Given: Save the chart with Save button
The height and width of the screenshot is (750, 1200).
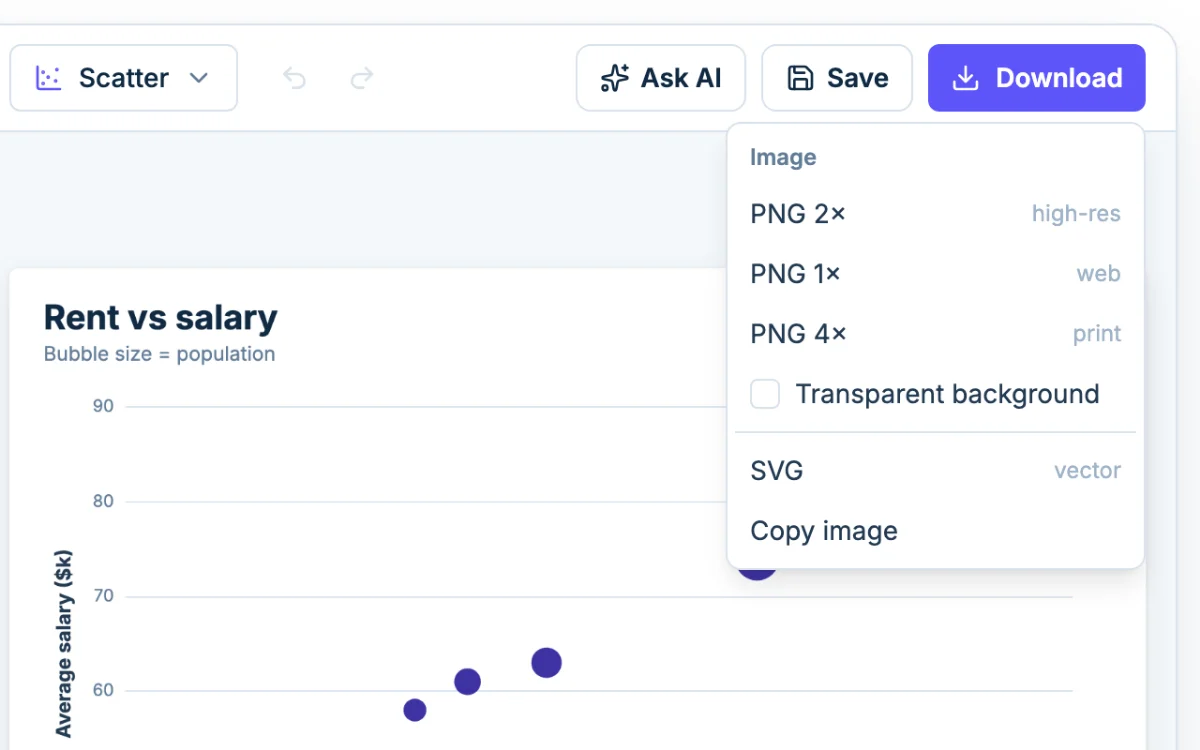Looking at the screenshot, I should (837, 78).
